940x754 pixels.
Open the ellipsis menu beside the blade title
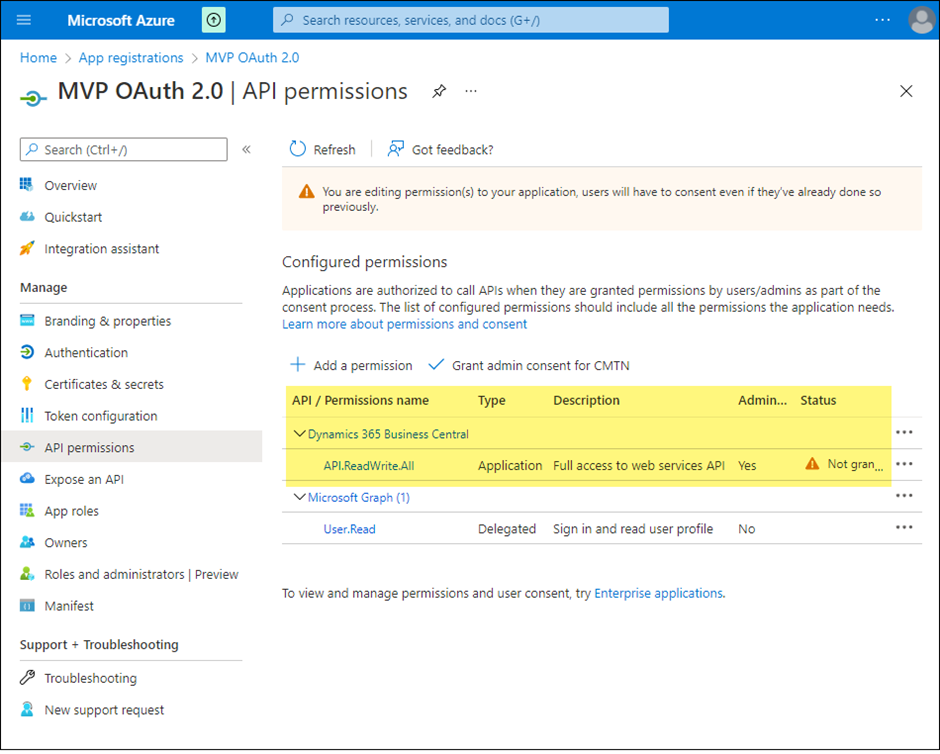coord(471,91)
